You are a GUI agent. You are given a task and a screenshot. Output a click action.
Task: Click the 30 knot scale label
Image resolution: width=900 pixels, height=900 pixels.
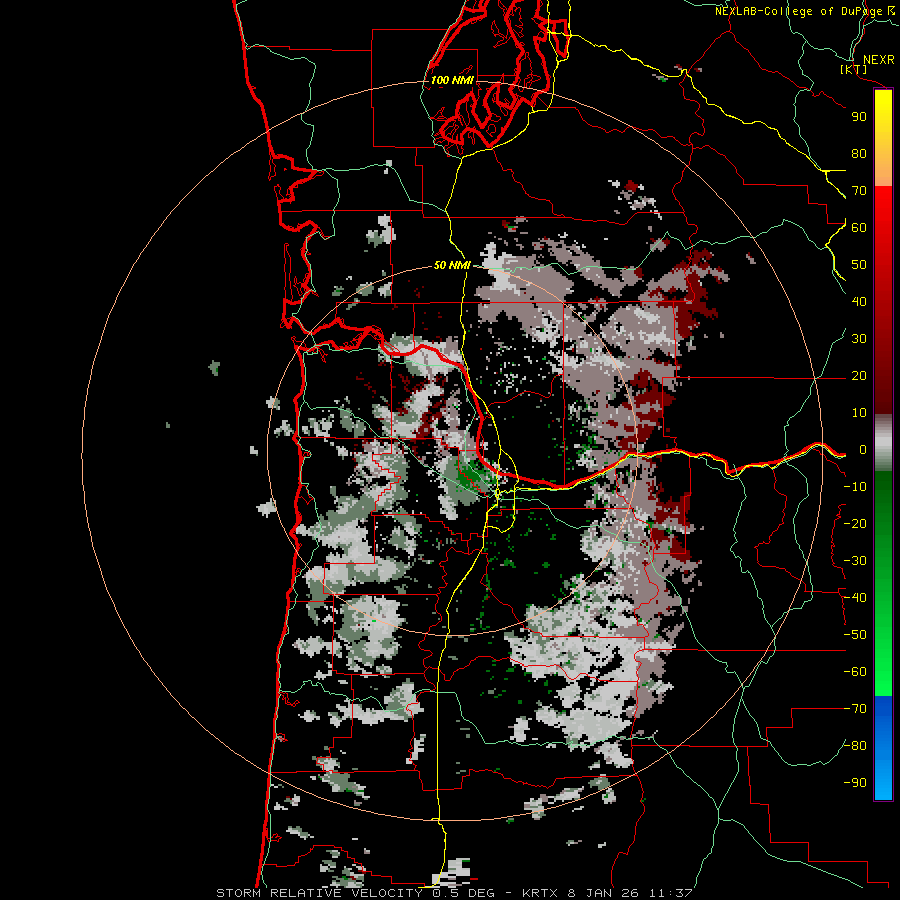[x=859, y=339]
